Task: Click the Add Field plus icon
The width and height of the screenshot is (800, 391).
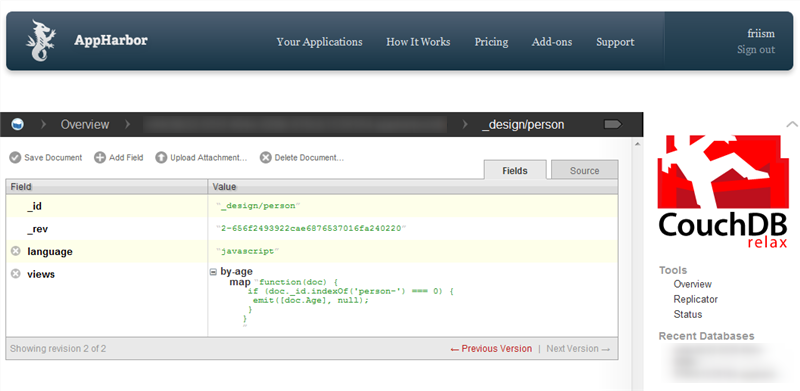Action: (x=100, y=158)
